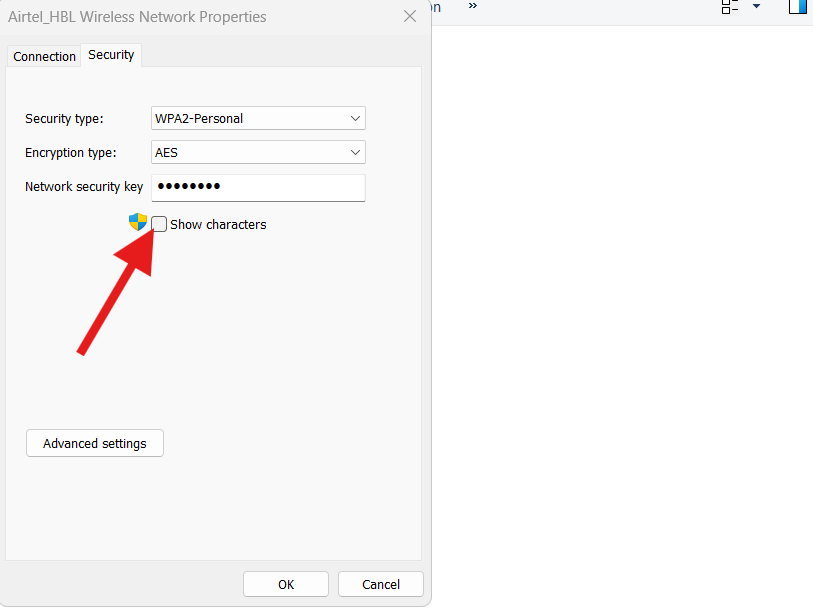
Task: Click the Show characters label text
Action: click(218, 224)
